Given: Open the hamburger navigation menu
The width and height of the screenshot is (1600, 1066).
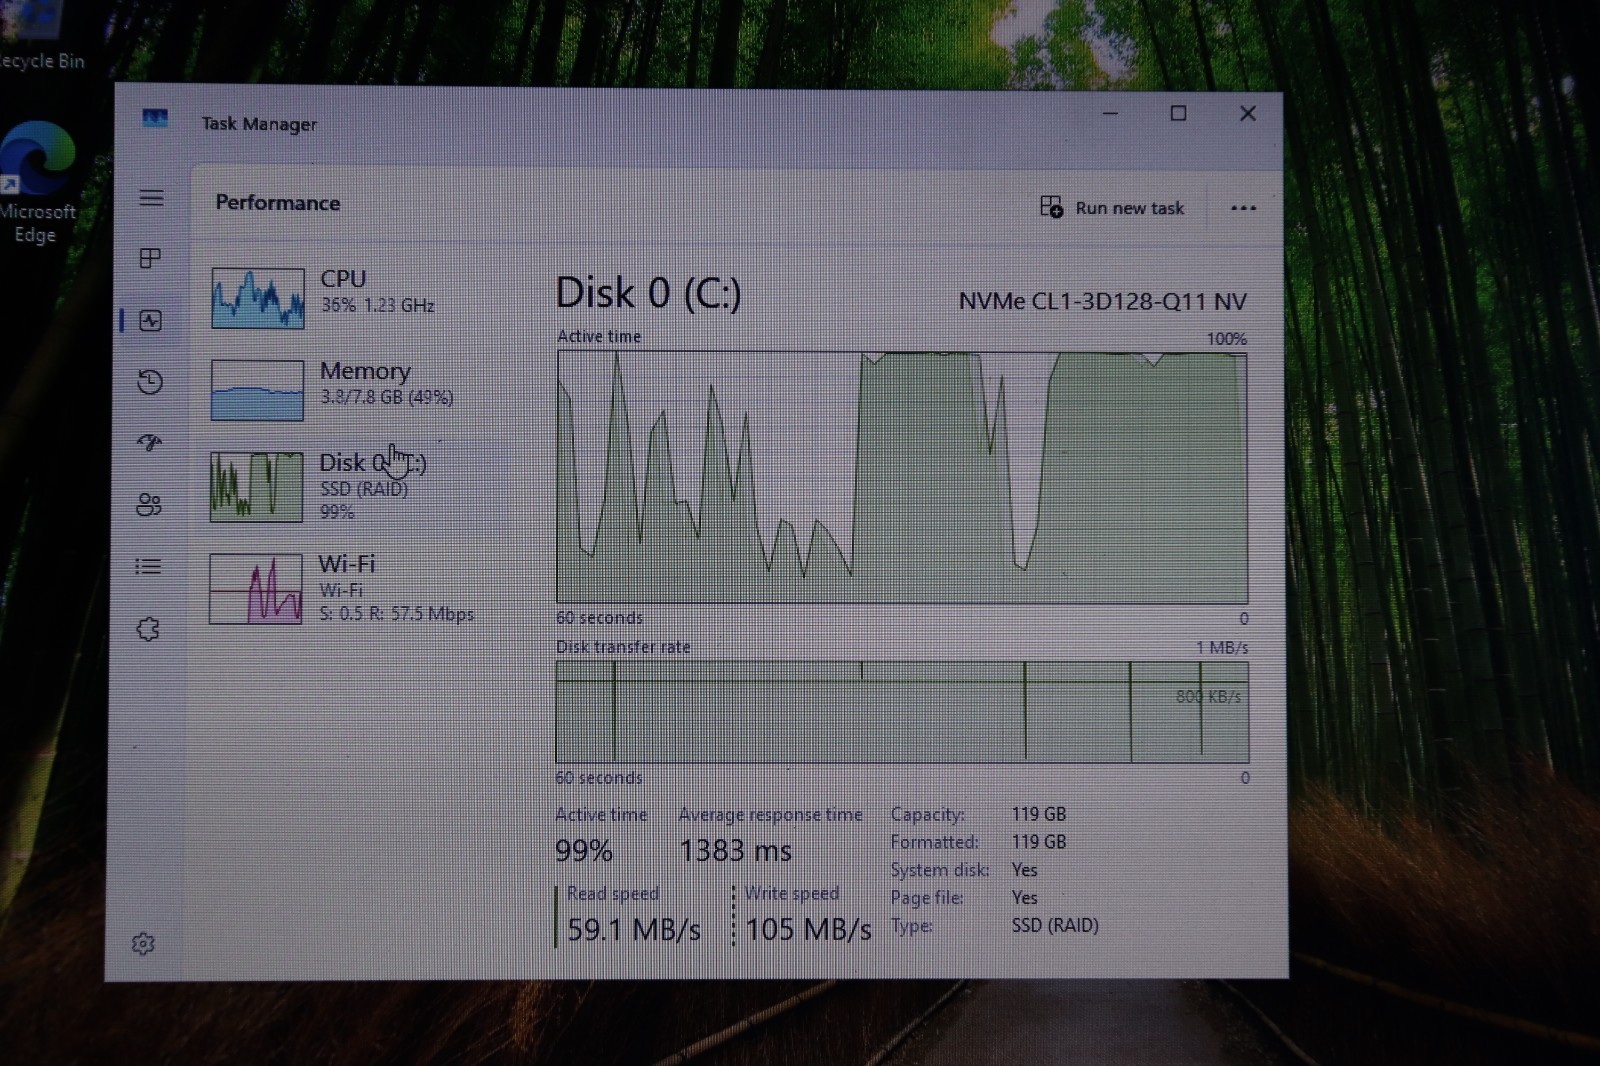Looking at the screenshot, I should (x=151, y=198).
